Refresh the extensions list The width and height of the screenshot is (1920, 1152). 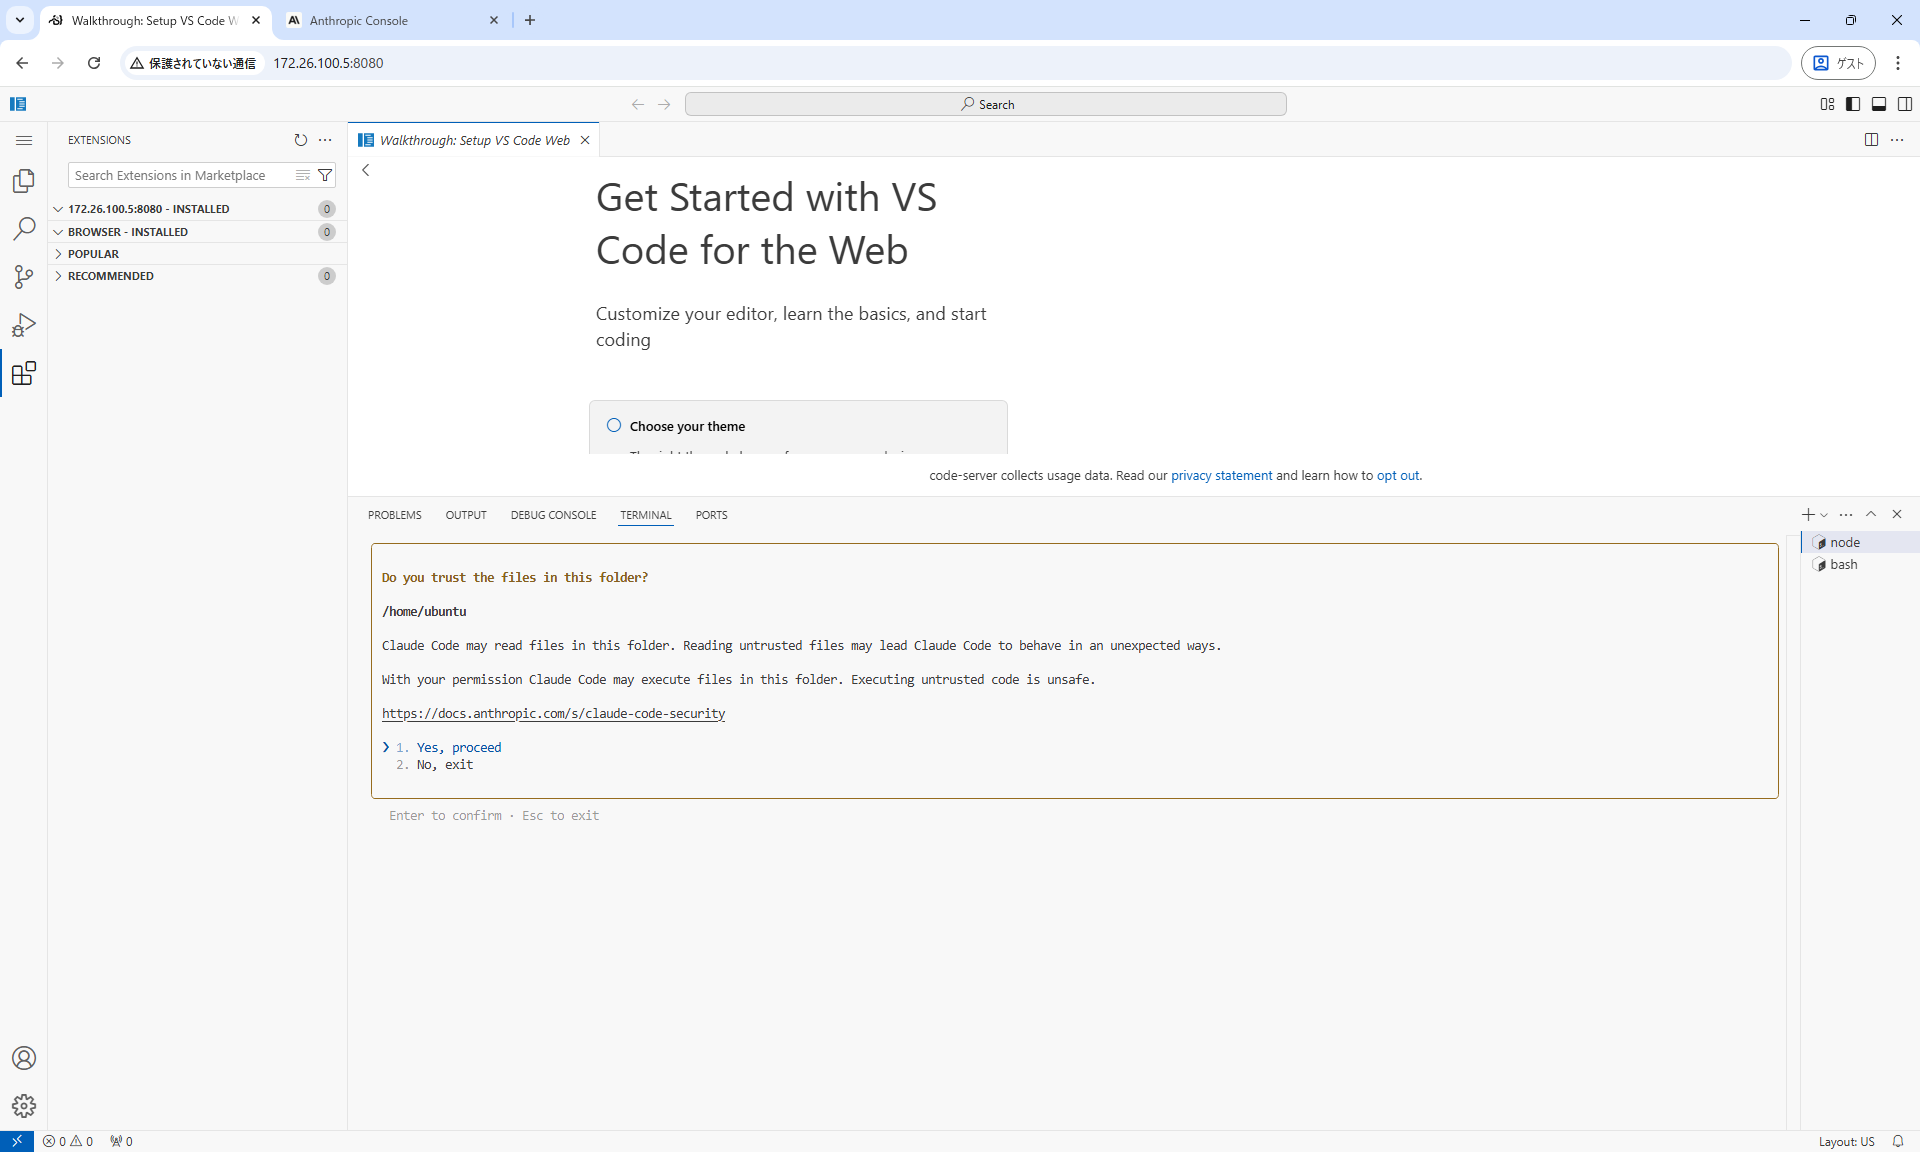[301, 140]
